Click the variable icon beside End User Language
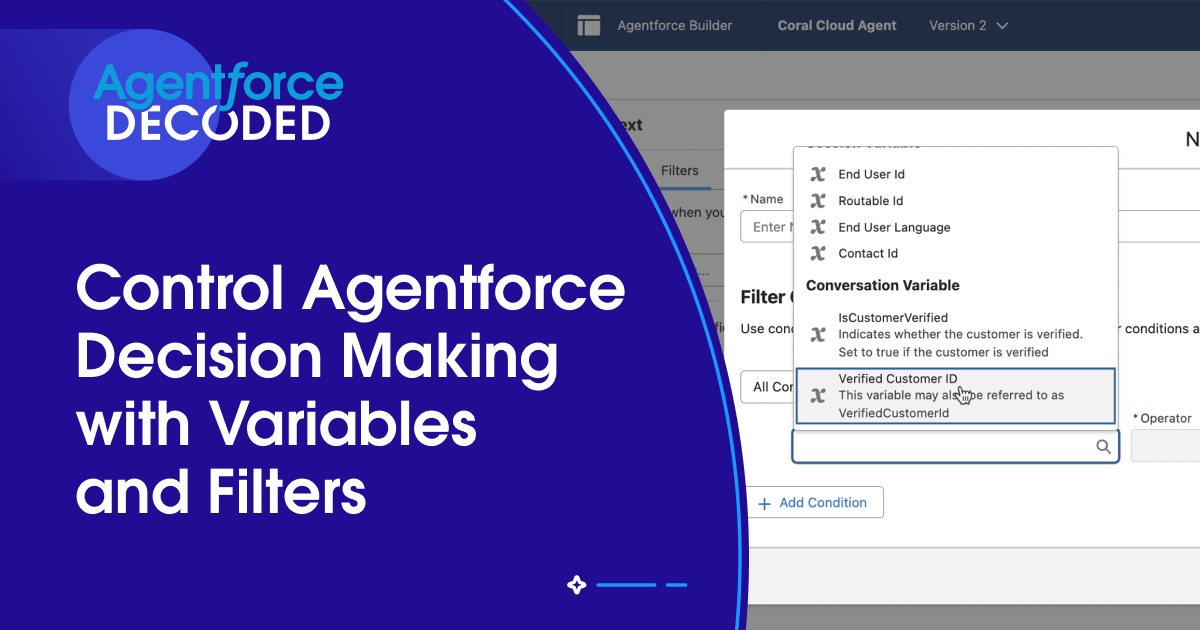The image size is (1200, 630). (817, 227)
